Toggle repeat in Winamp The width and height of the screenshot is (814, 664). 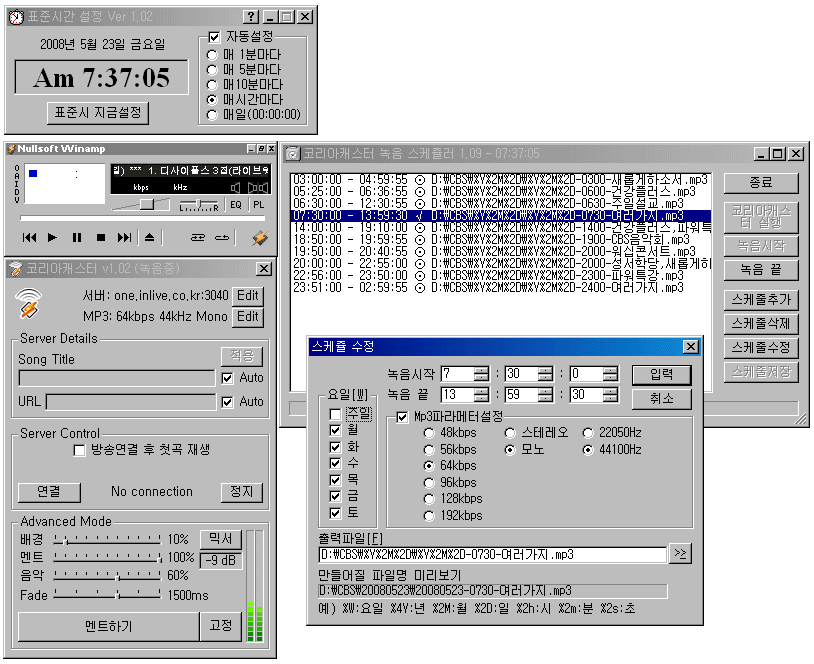click(x=222, y=237)
